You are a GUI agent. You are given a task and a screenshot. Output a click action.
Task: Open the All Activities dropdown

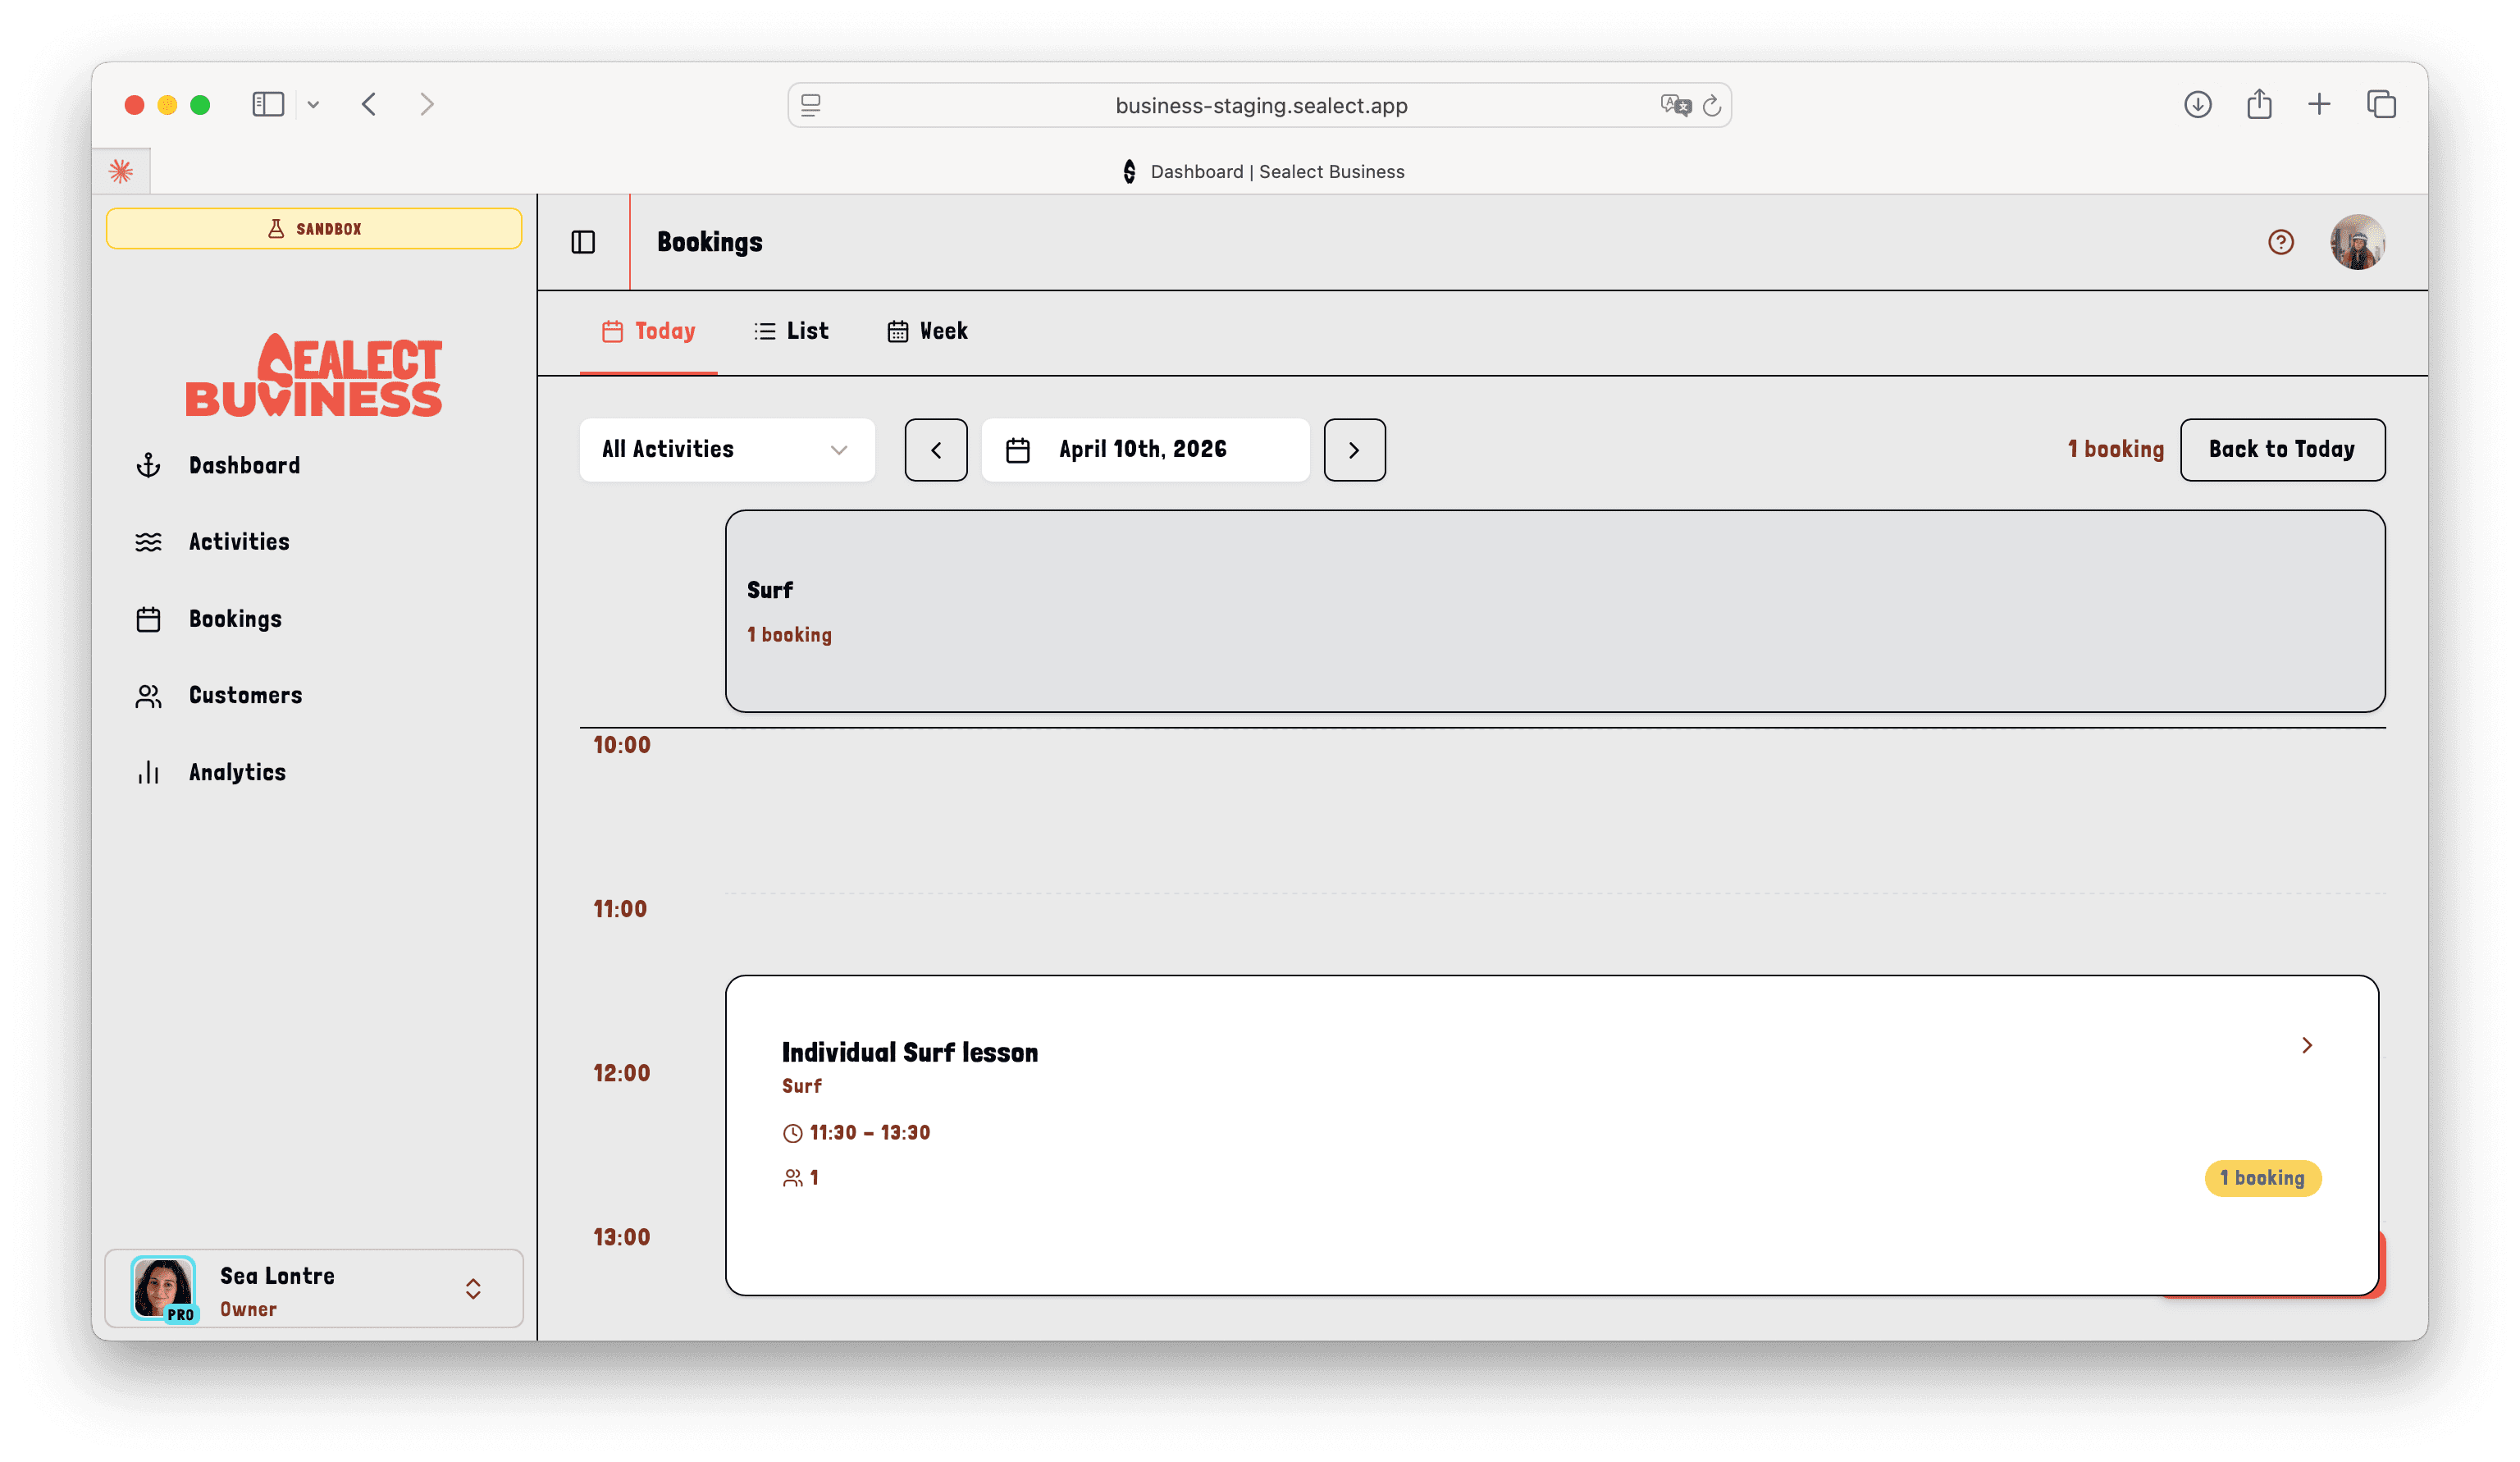[727, 450]
